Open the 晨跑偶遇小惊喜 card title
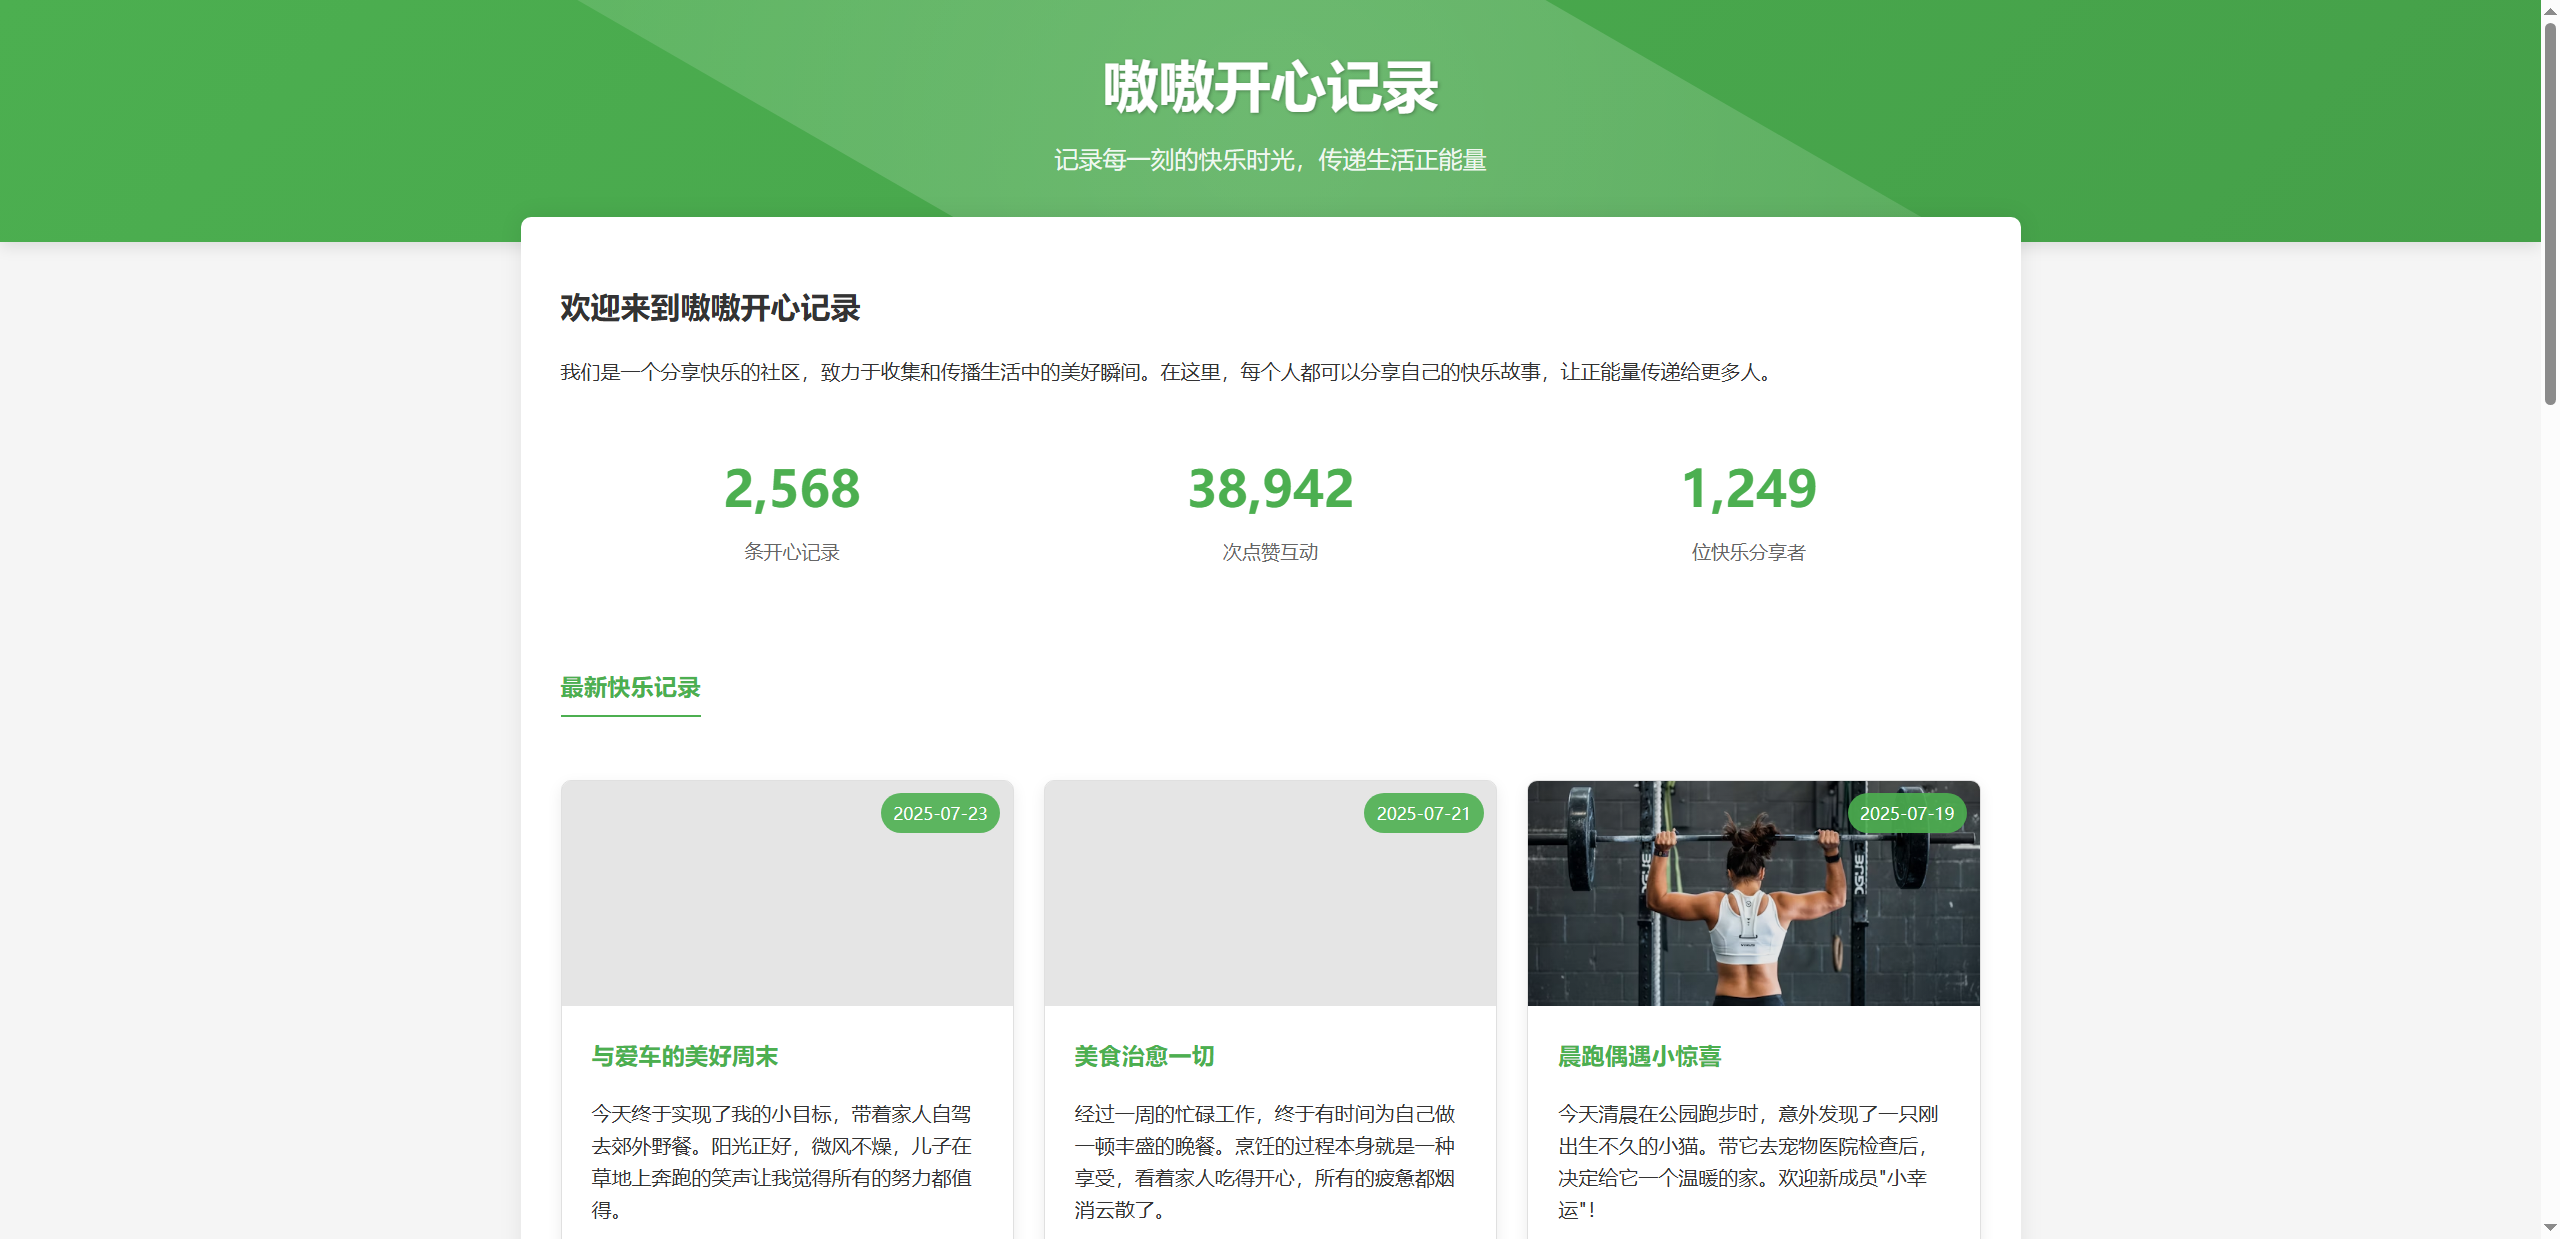This screenshot has width=2560, height=1239. pos(1639,1056)
